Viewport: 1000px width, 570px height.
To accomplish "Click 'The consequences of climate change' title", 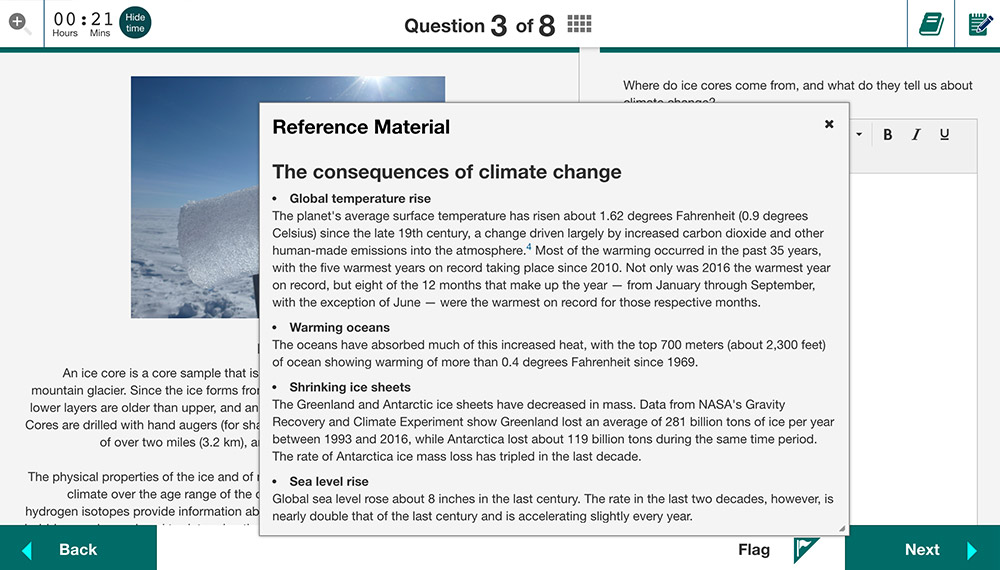I will (446, 172).
